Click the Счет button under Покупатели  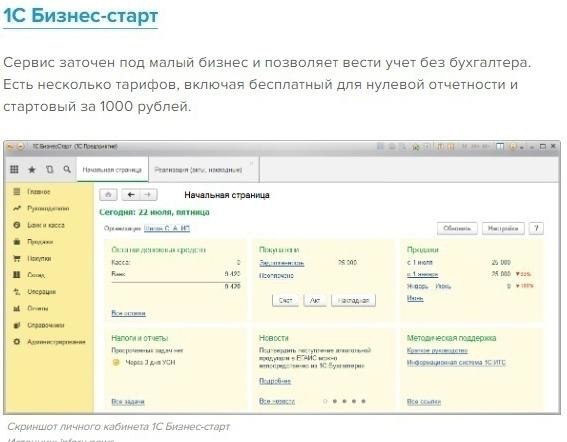point(285,300)
